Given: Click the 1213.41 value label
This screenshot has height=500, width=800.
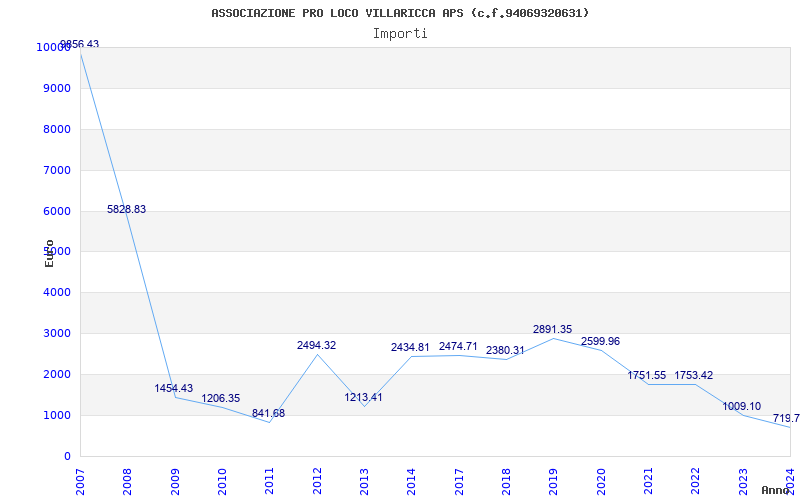Looking at the screenshot, I should click(363, 397).
